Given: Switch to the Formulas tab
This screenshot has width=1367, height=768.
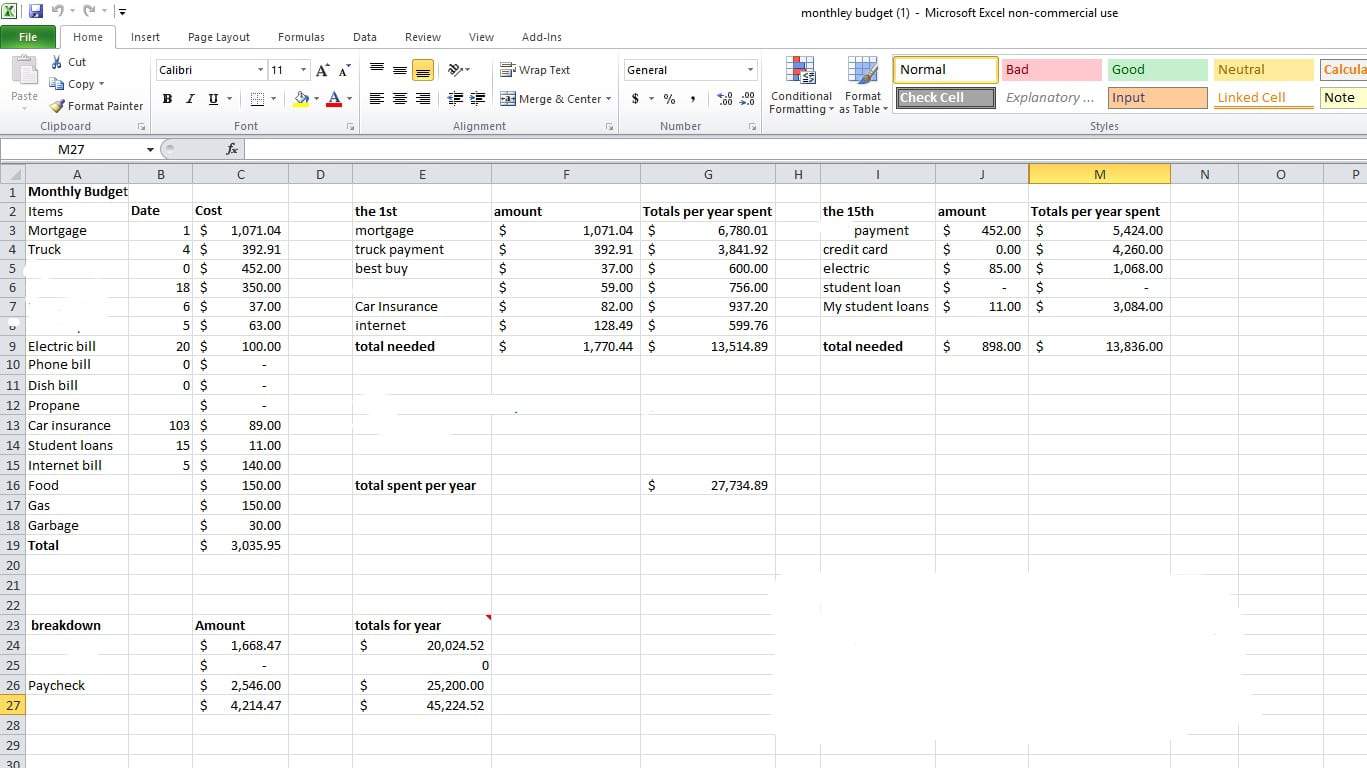Looking at the screenshot, I should 301,37.
